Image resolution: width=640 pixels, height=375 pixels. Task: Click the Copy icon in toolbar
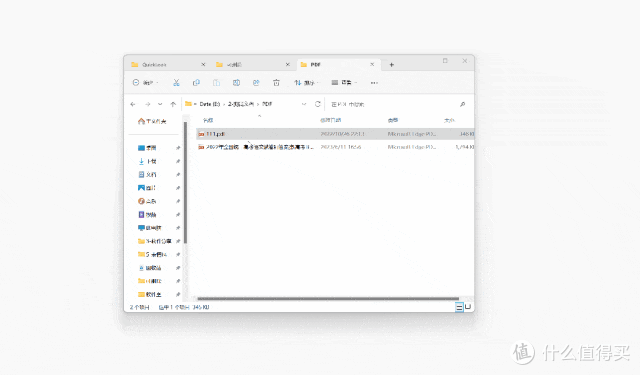tap(196, 83)
